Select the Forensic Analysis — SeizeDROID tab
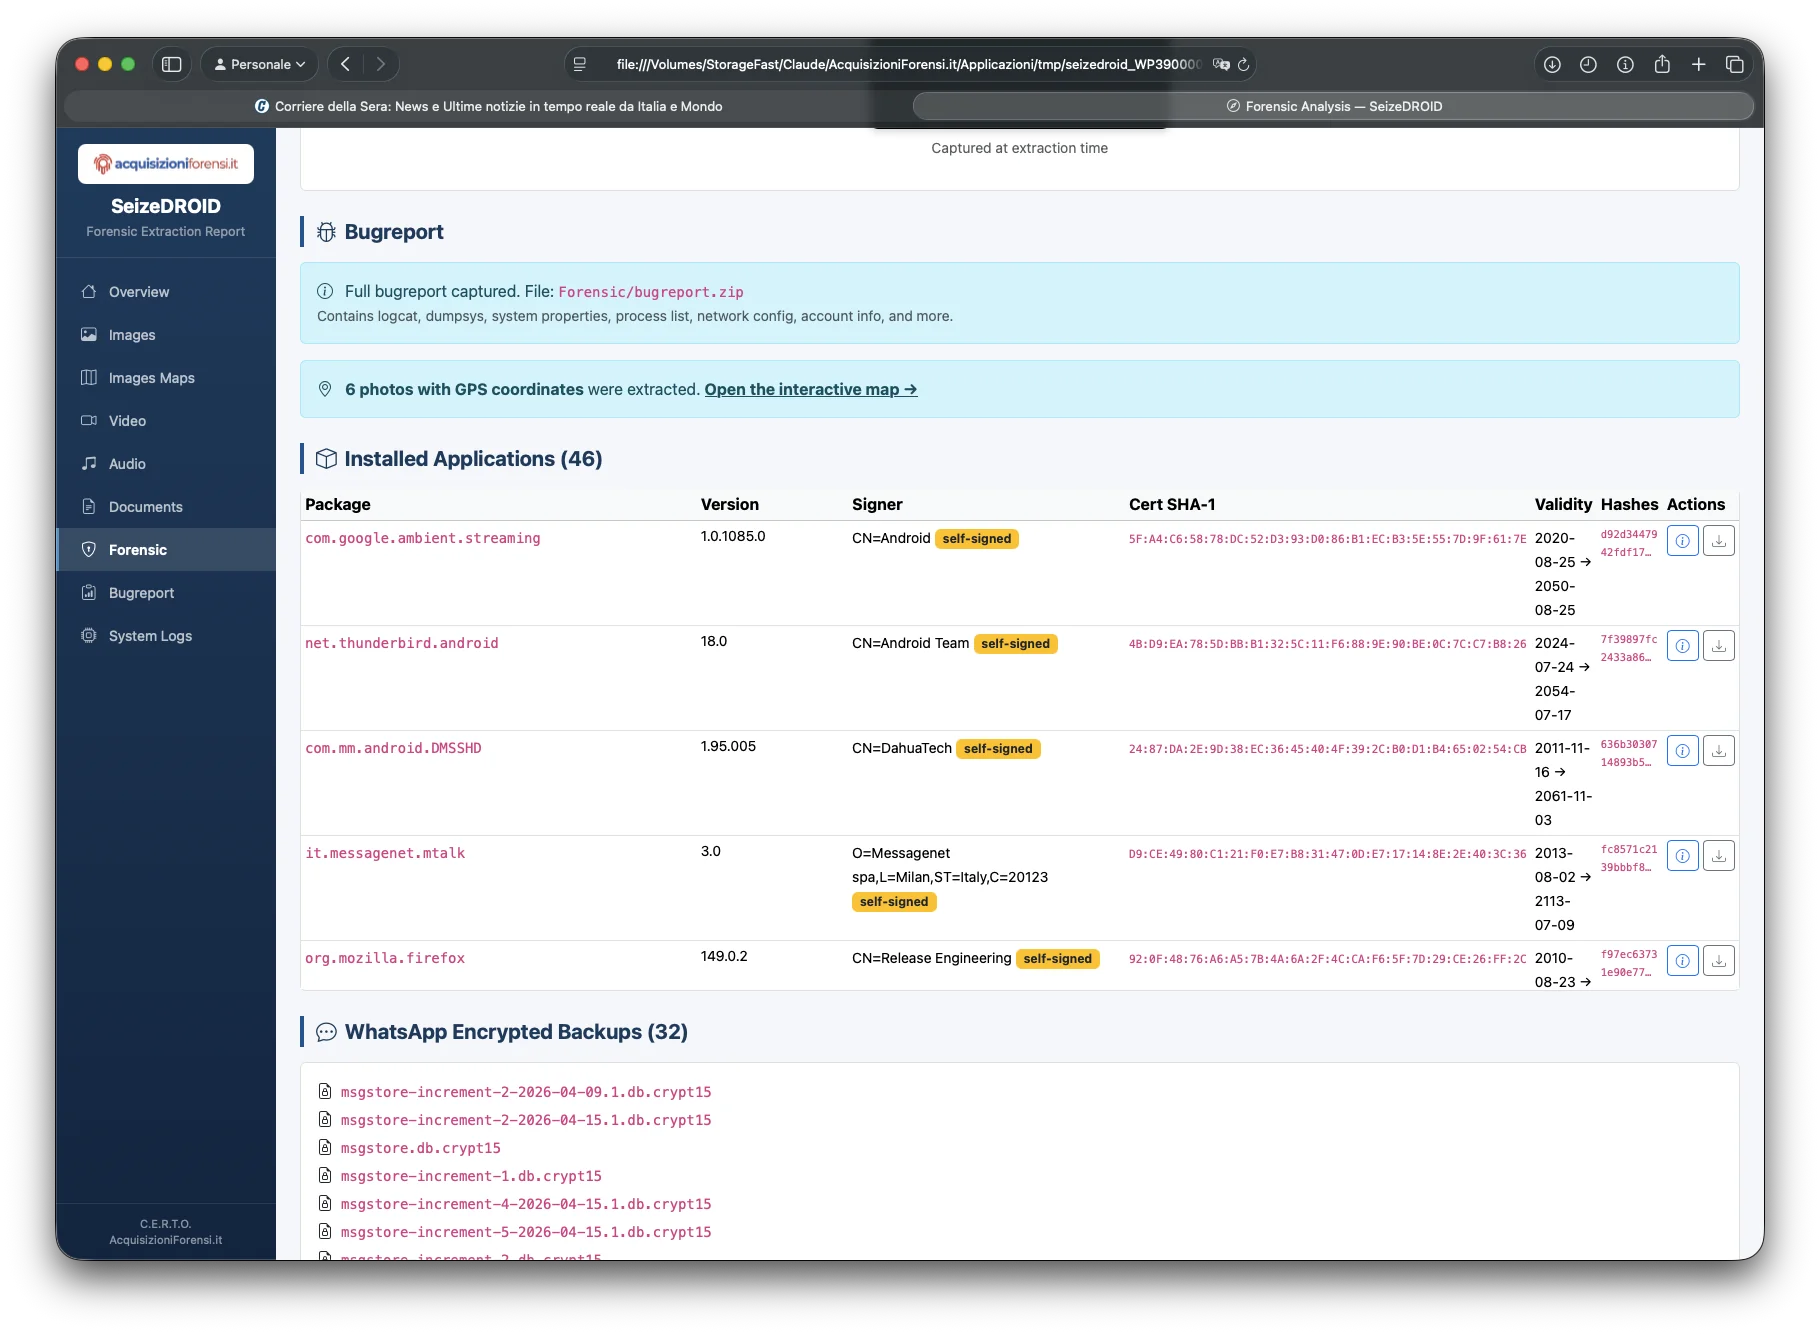 (x=1333, y=106)
